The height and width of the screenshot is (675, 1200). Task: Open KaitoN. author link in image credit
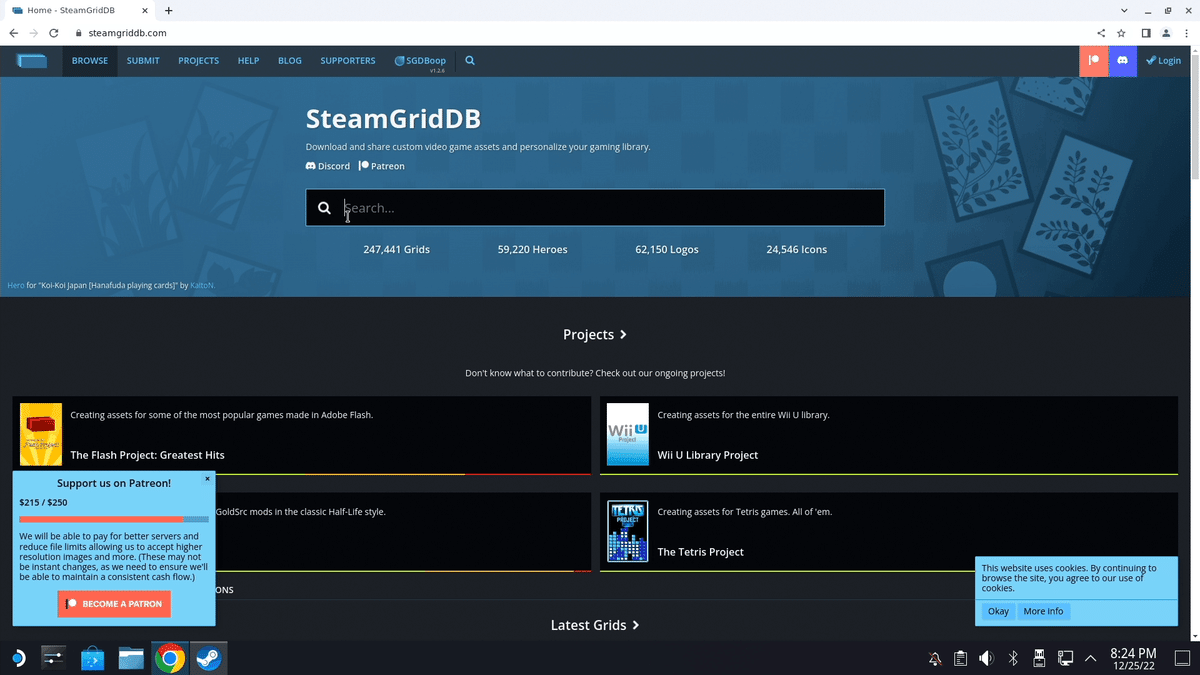[202, 285]
